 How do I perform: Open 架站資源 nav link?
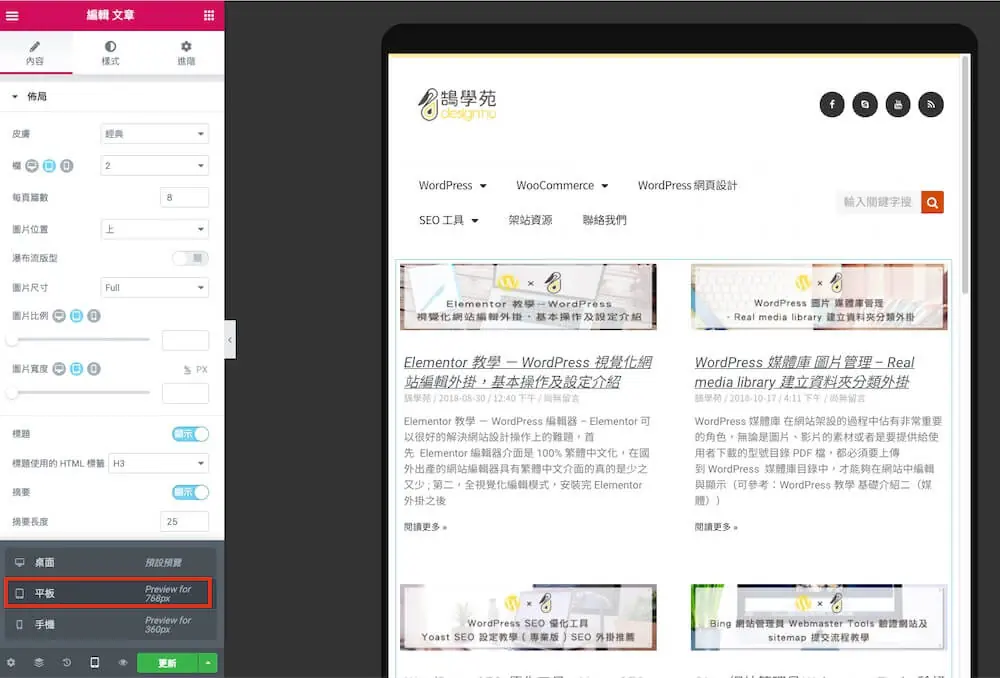pos(530,220)
